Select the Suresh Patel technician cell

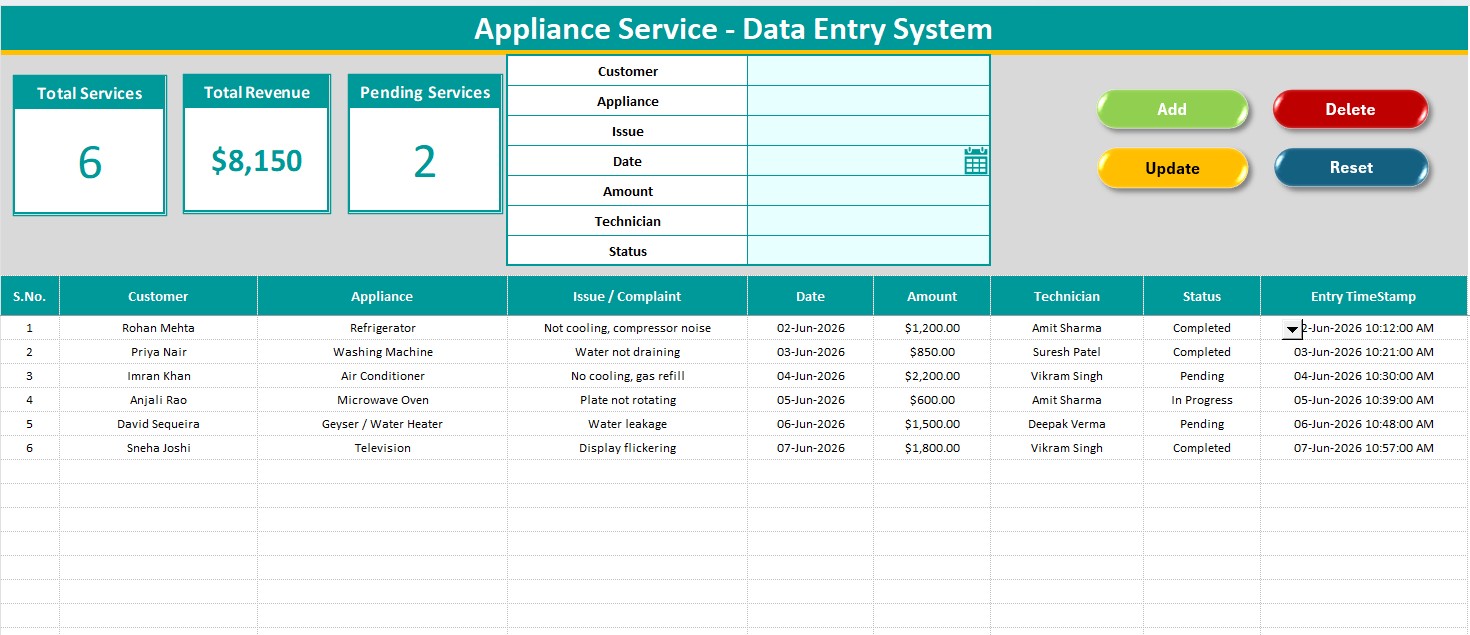click(x=1067, y=352)
